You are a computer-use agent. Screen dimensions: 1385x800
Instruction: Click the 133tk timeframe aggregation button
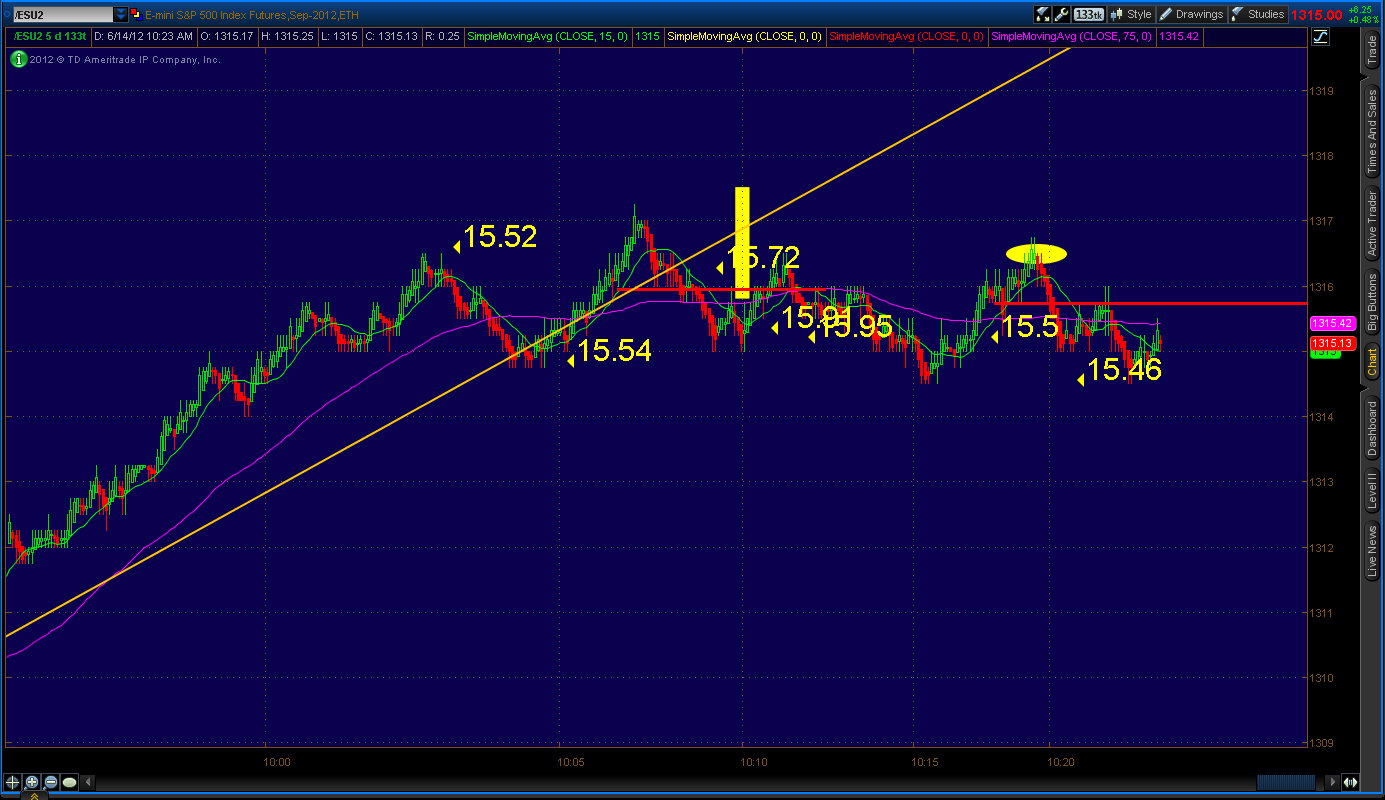[1089, 14]
